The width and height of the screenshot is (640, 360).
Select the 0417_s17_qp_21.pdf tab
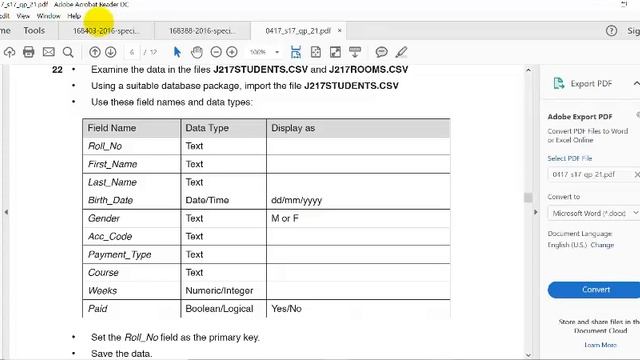pos(298,31)
